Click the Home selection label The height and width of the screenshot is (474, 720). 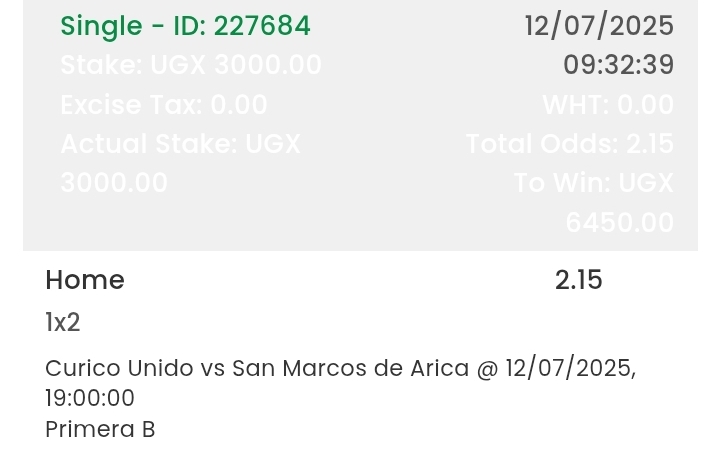click(85, 280)
